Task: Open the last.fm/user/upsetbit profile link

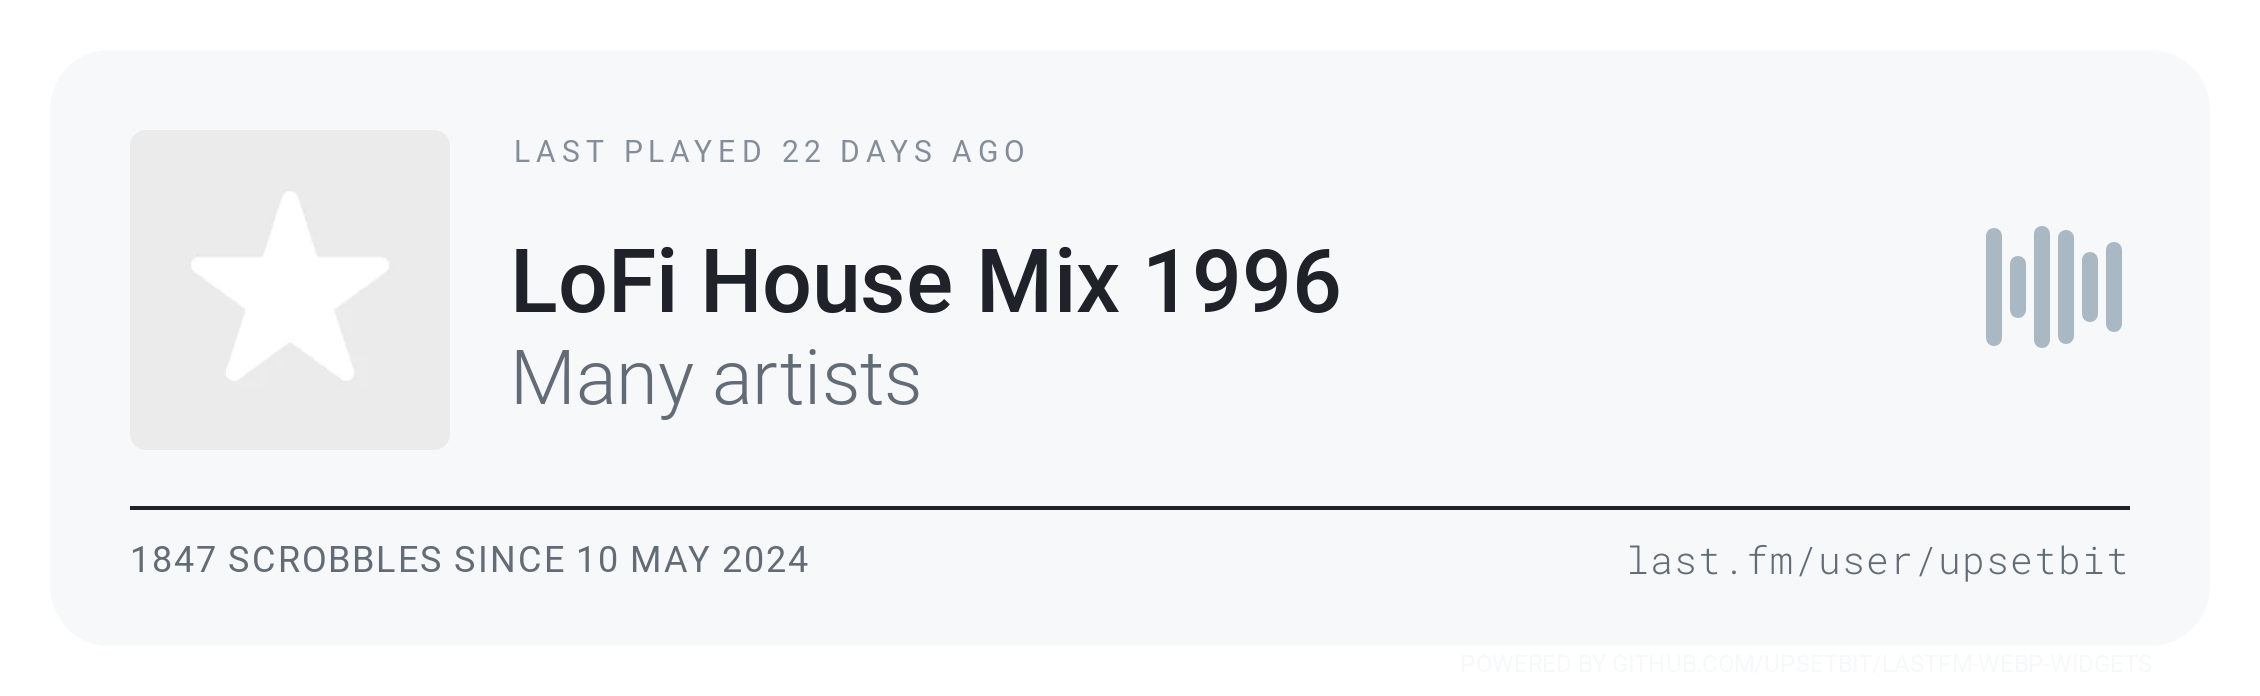Action: (x=1877, y=561)
